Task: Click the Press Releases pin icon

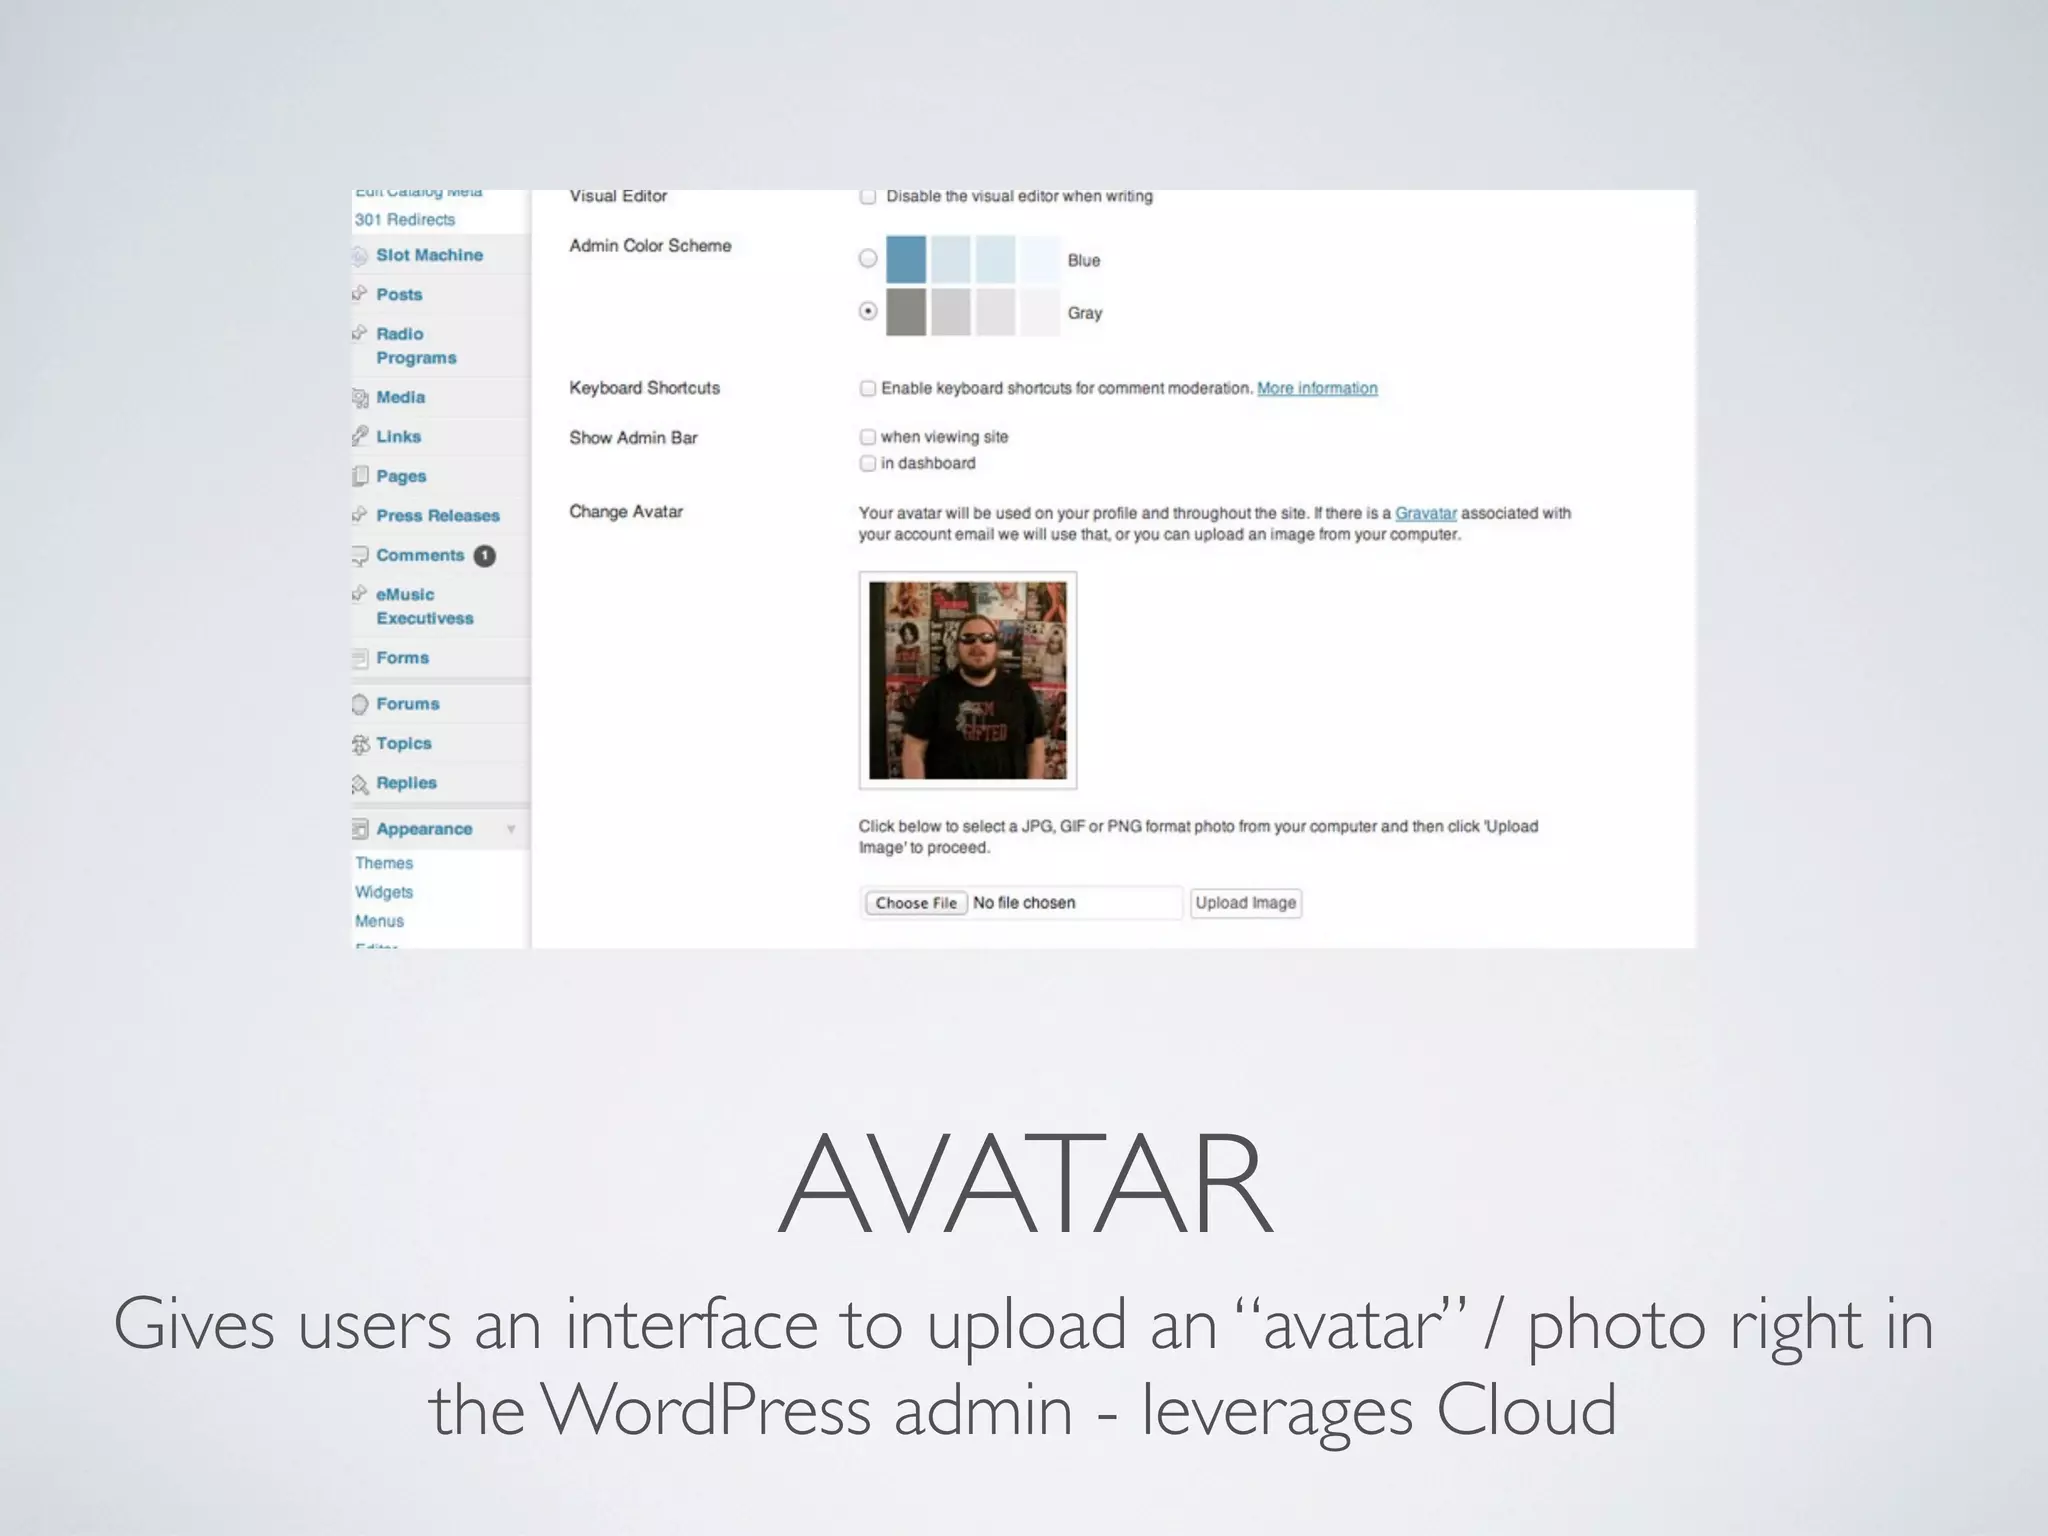Action: coord(360,515)
